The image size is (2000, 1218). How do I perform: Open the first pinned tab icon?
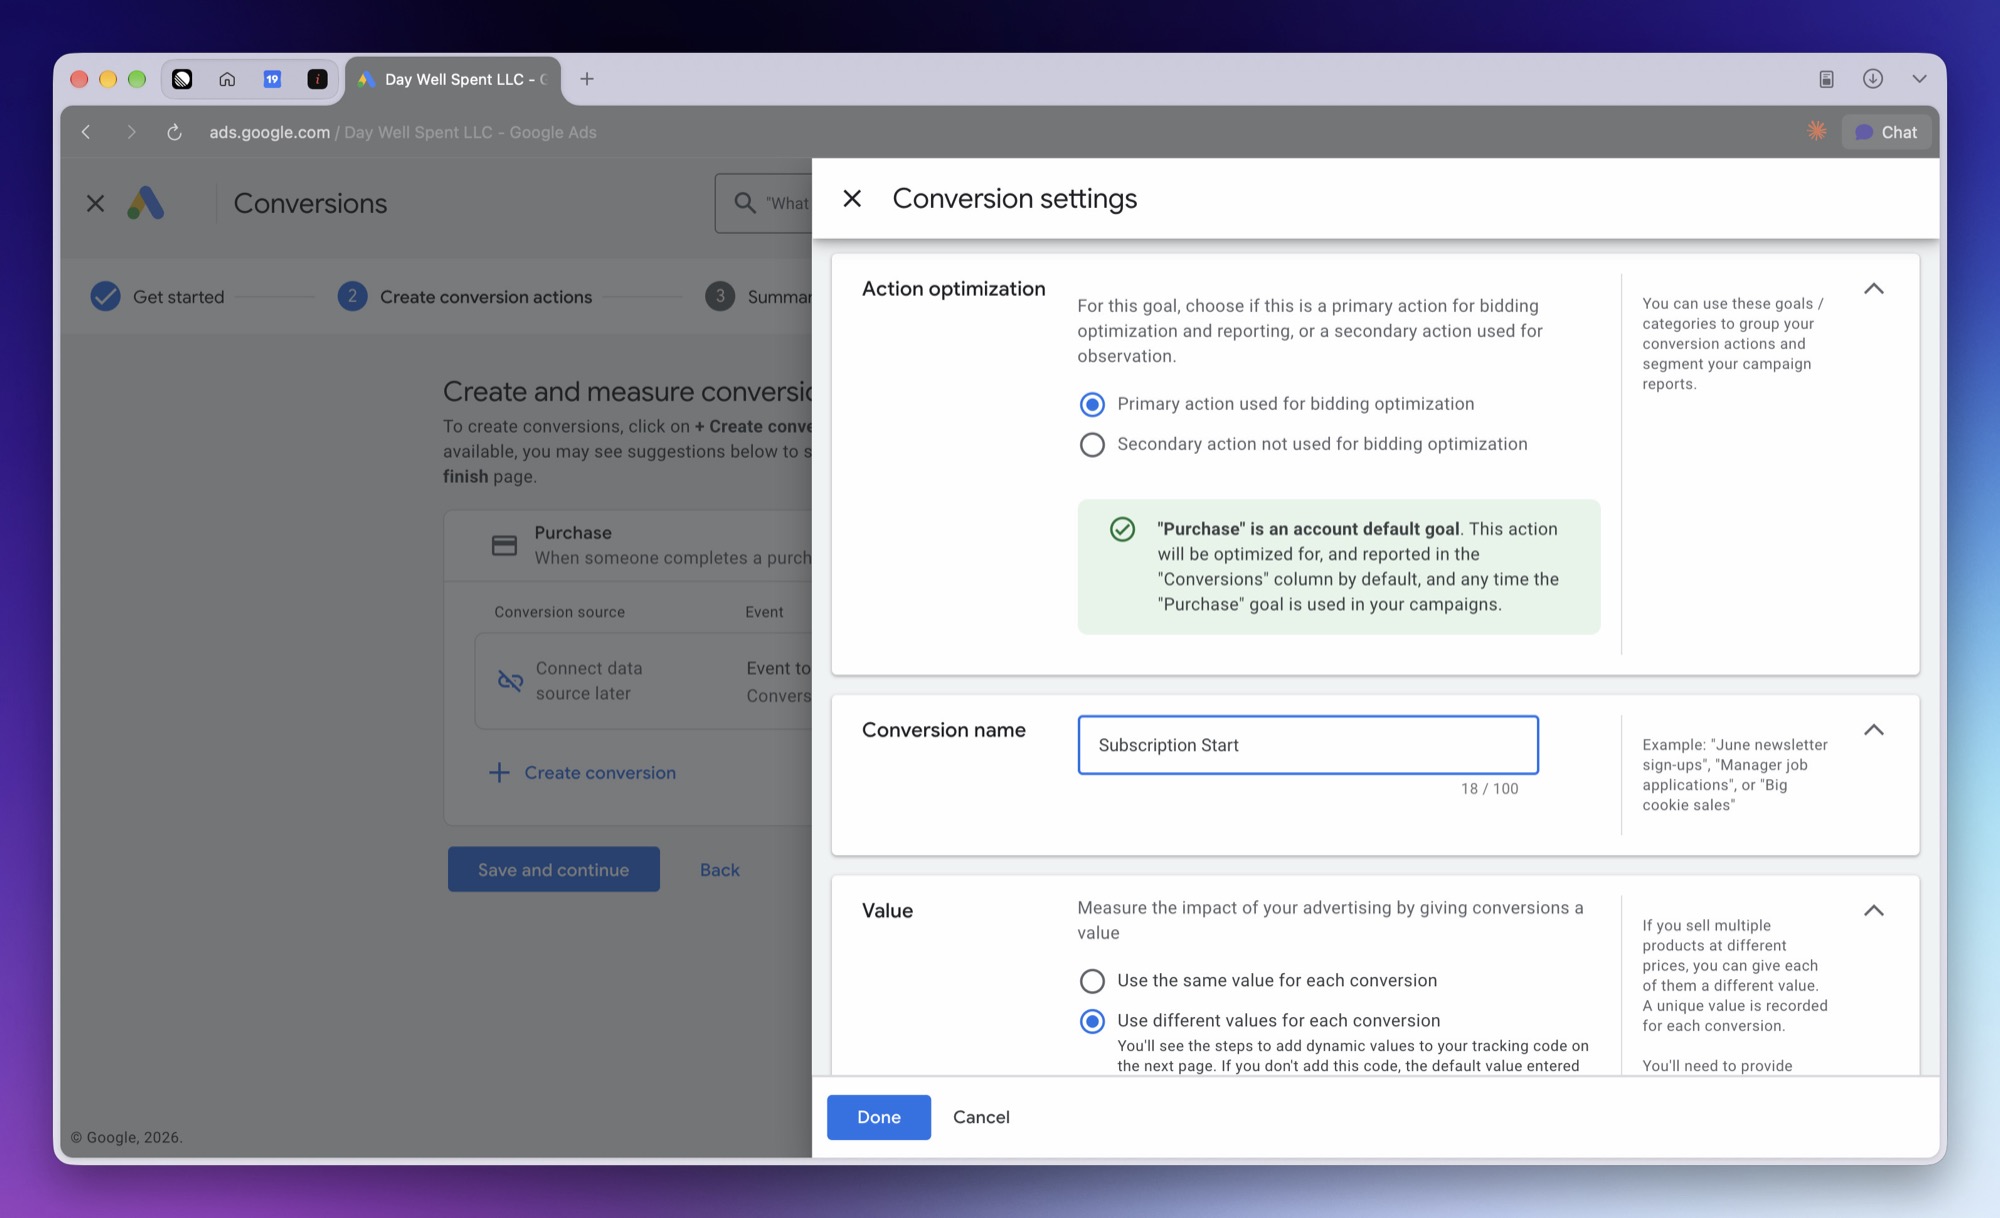tap(182, 79)
